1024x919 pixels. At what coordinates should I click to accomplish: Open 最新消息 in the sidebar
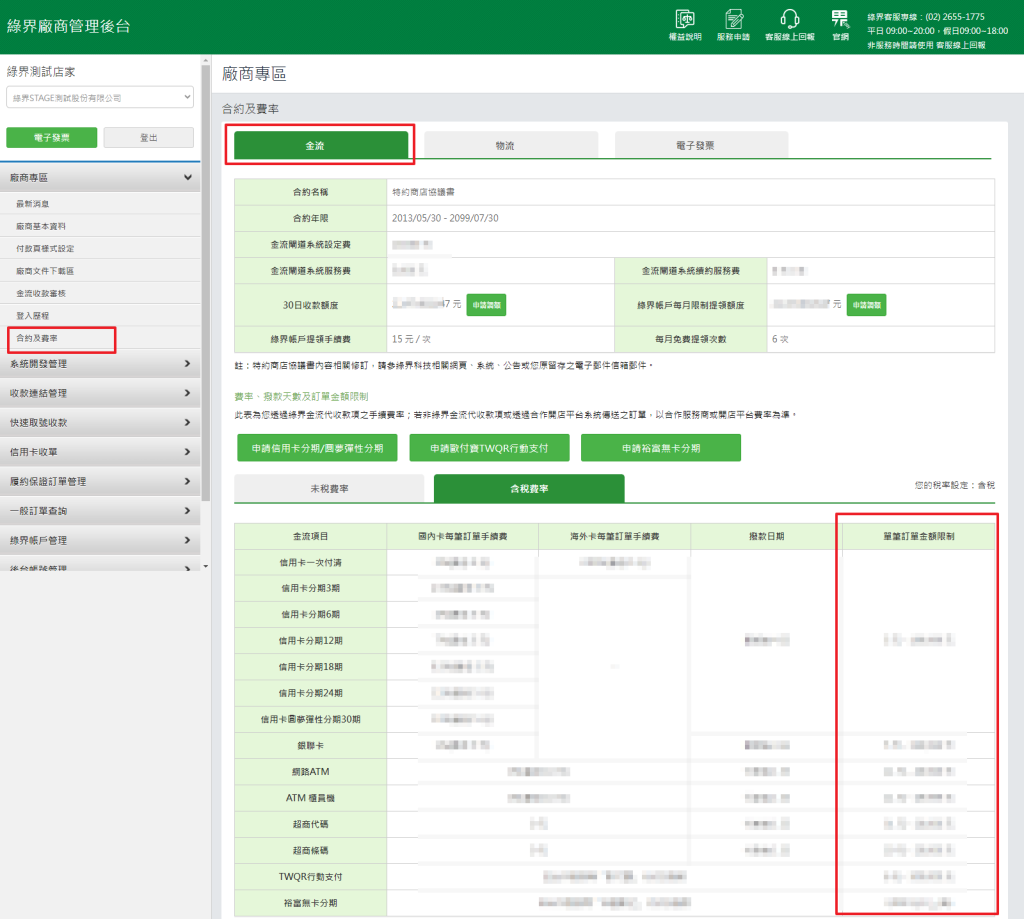point(33,204)
